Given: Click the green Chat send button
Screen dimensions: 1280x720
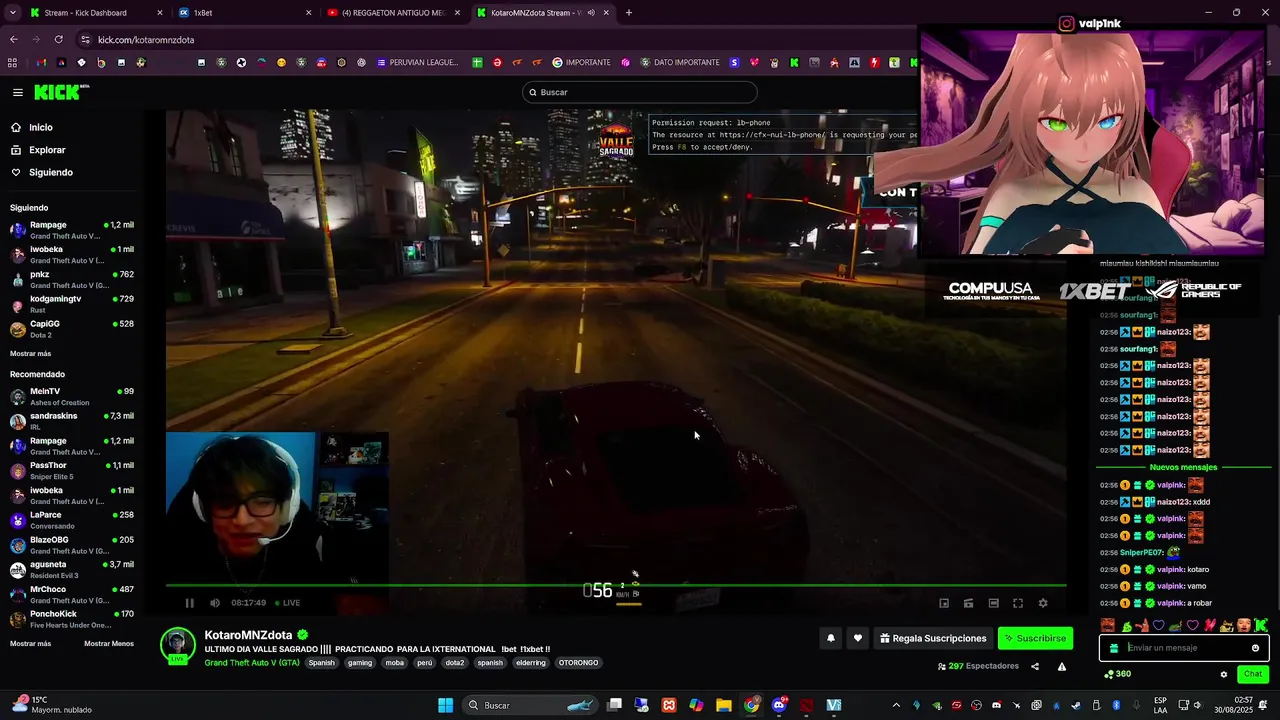Looking at the screenshot, I should 1253,674.
